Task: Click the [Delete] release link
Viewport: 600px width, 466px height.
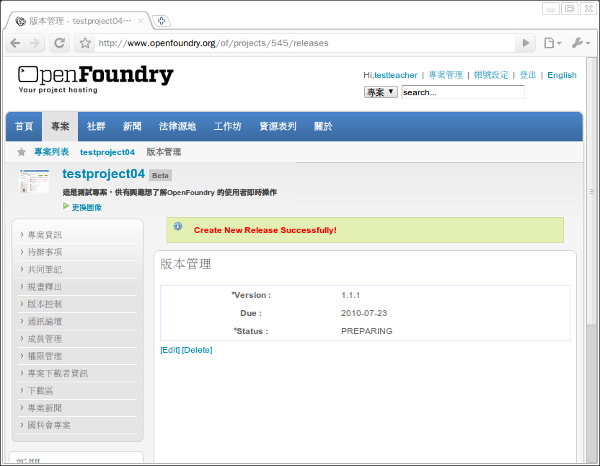Action: point(197,350)
